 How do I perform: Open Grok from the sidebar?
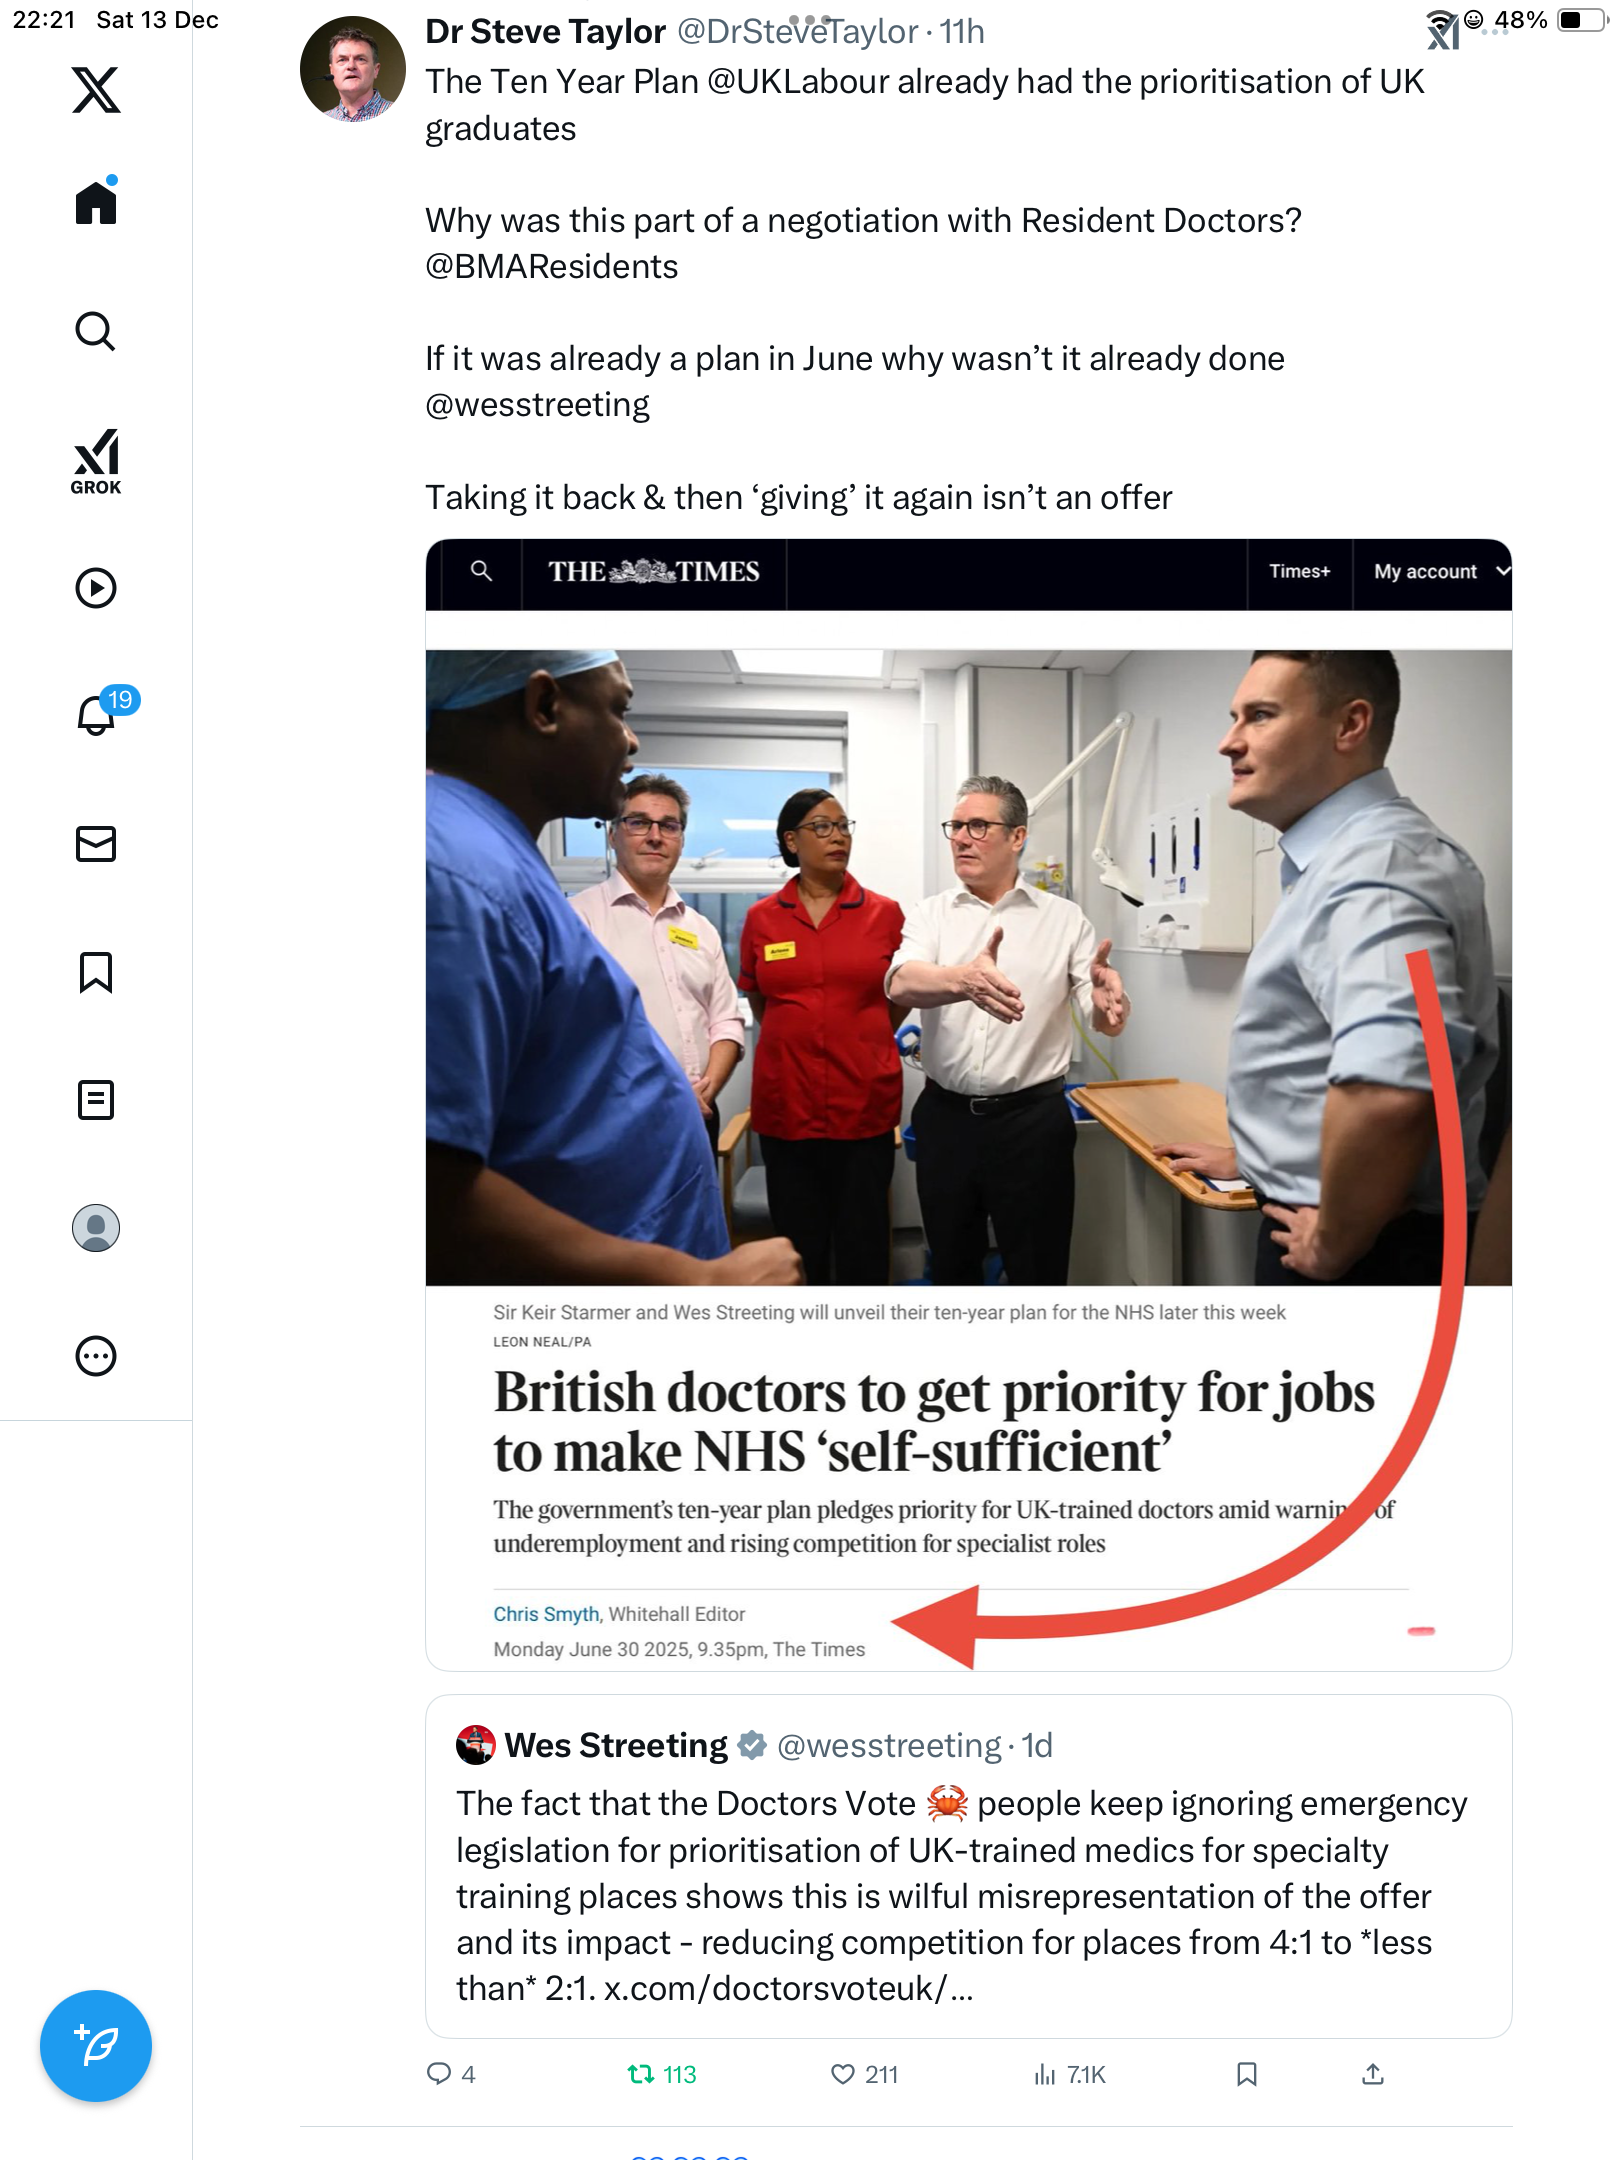point(96,461)
